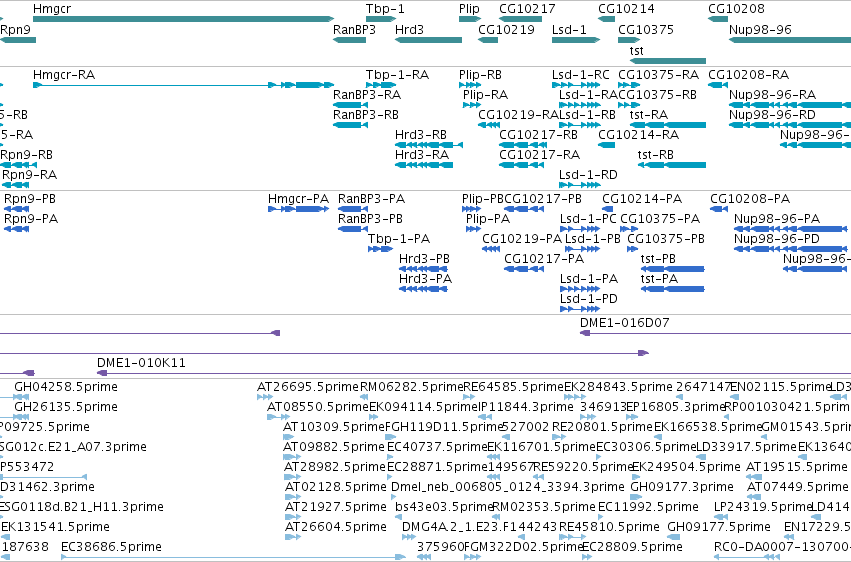Click the AT02128.5prime EST label
This screenshot has height=562, width=851.
[x=335, y=488]
